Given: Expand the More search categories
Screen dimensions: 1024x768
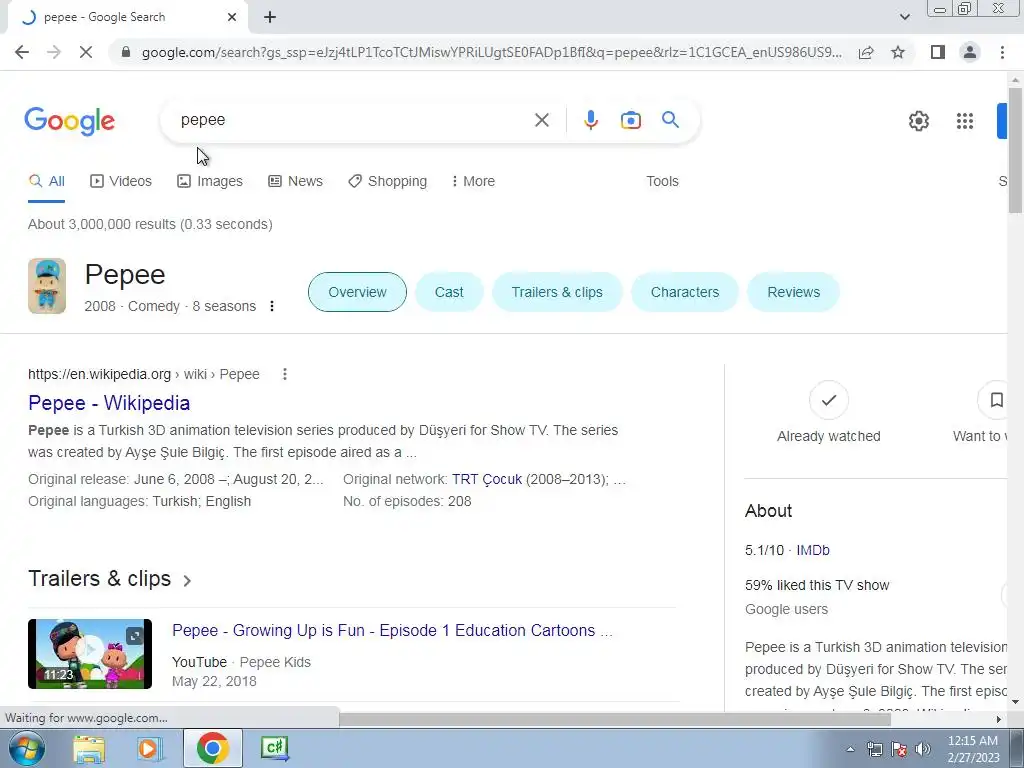Looking at the screenshot, I should pos(473,182).
